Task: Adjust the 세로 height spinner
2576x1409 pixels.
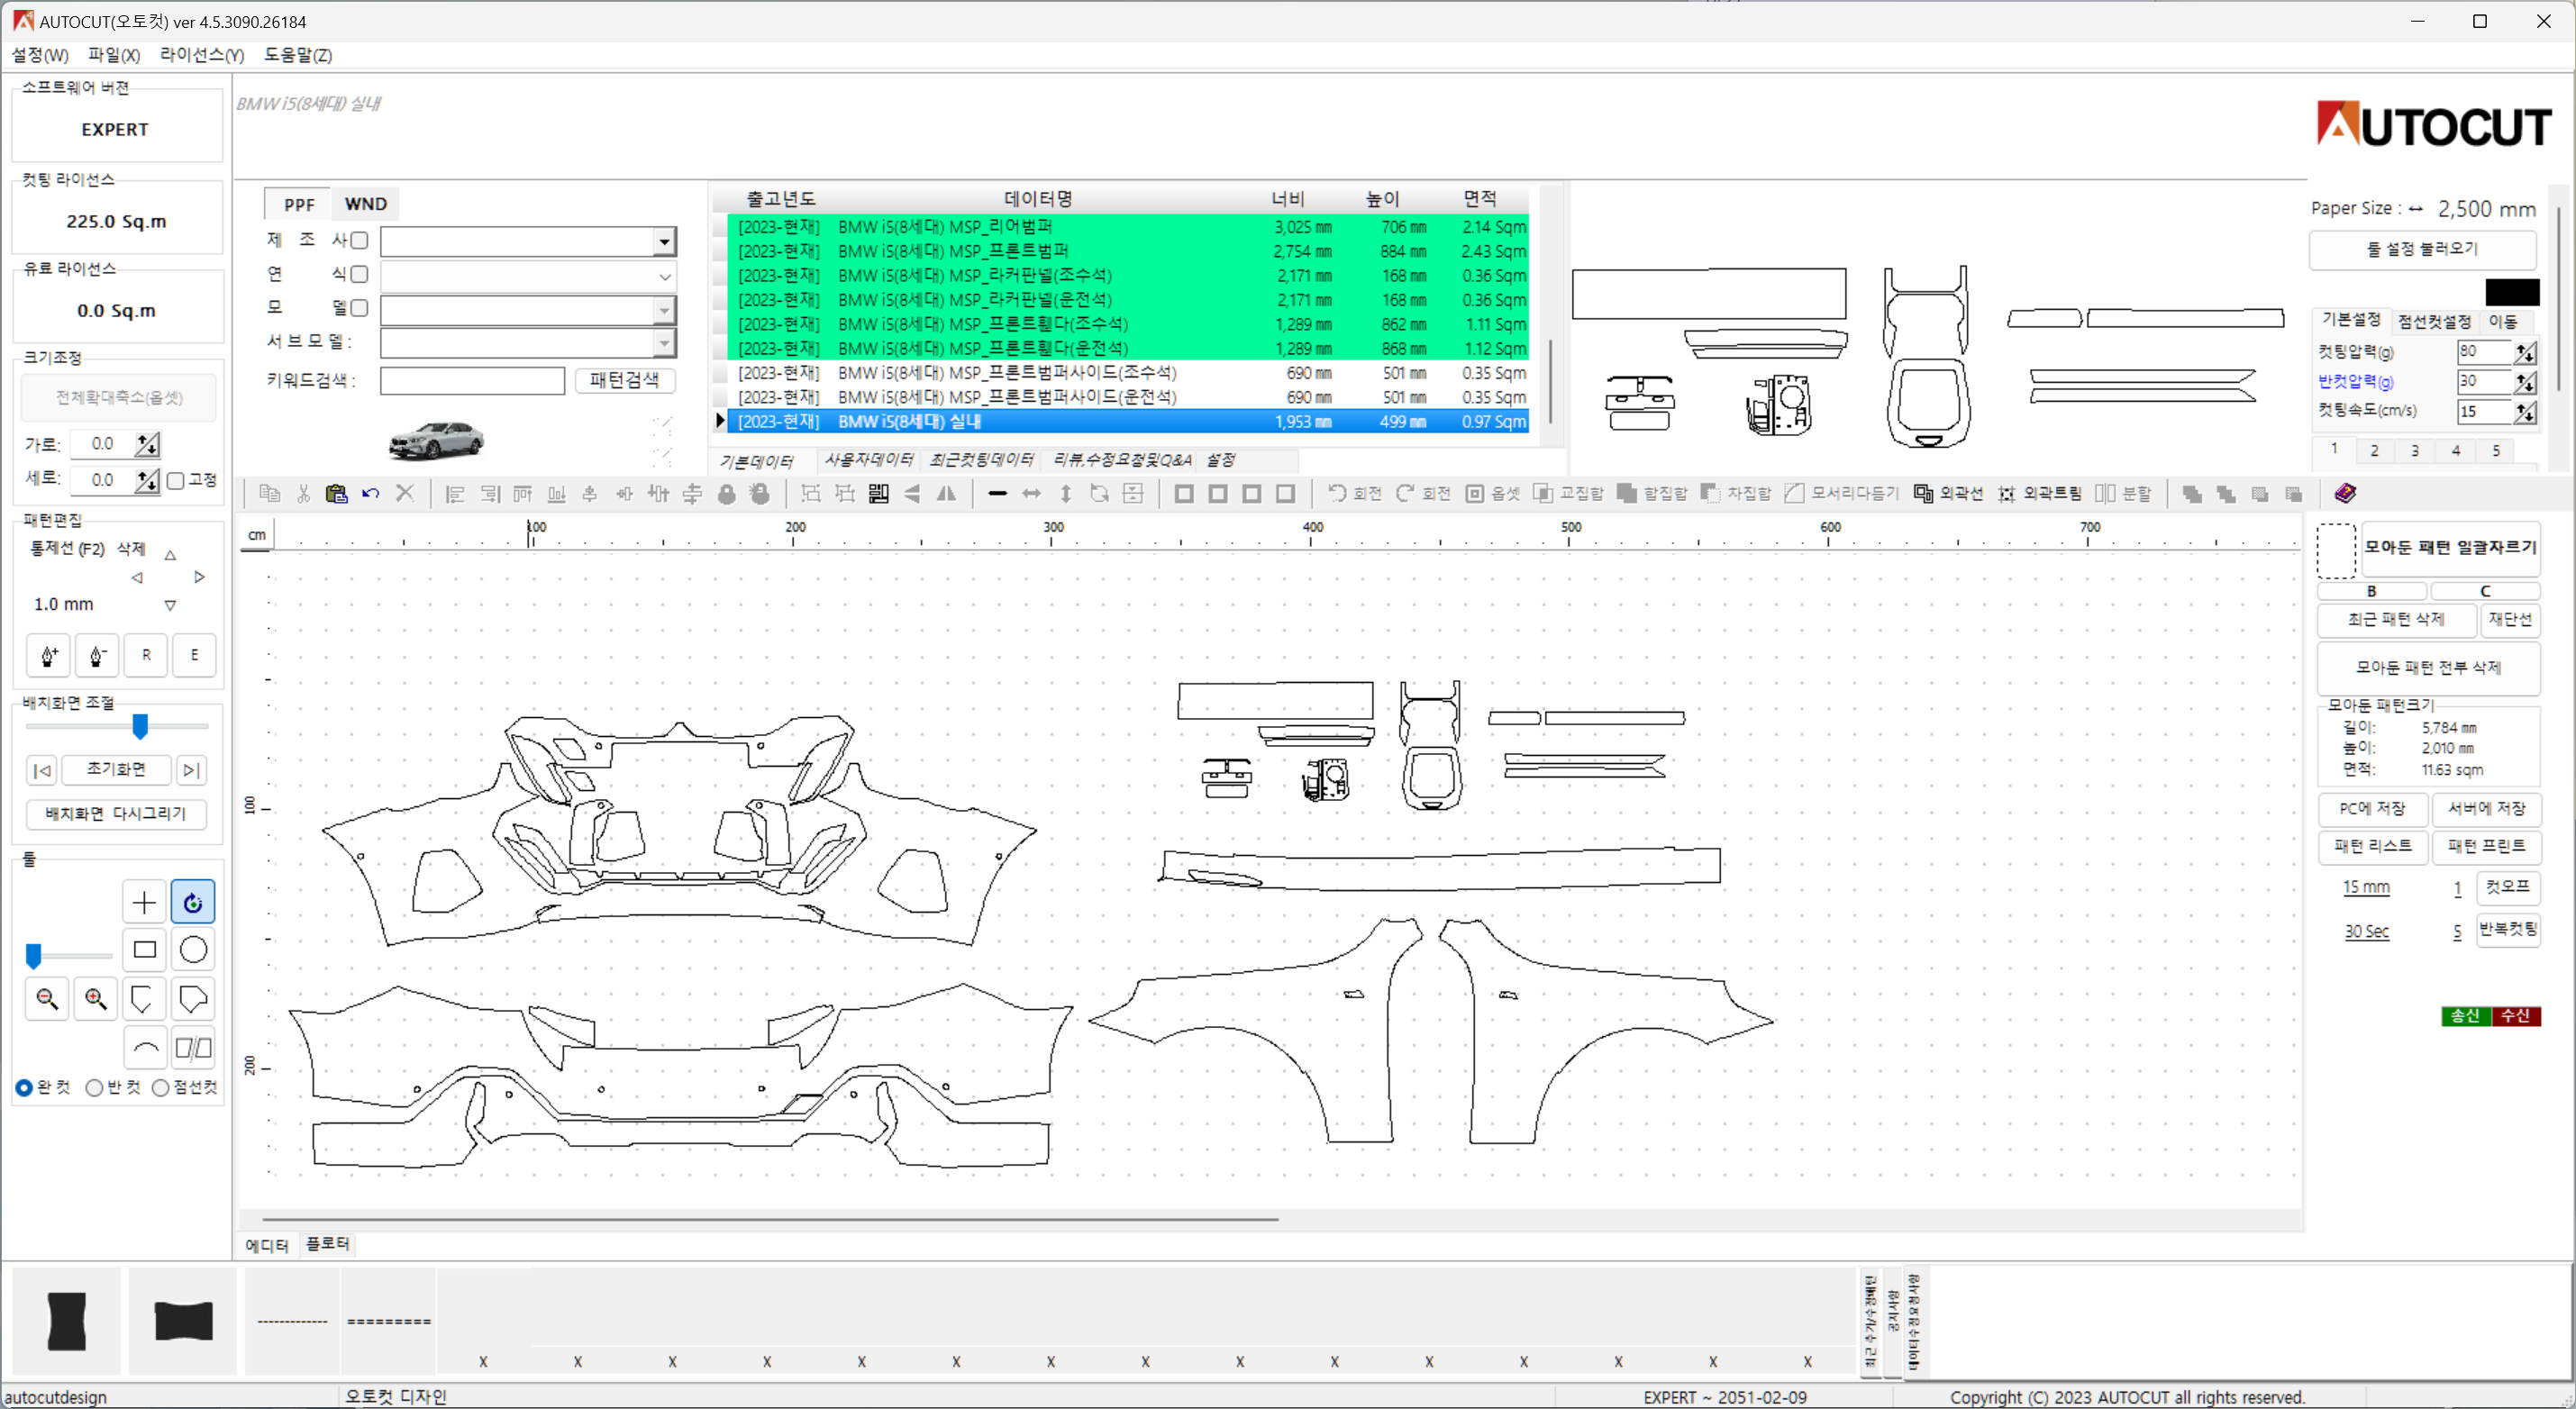Action: coord(147,481)
